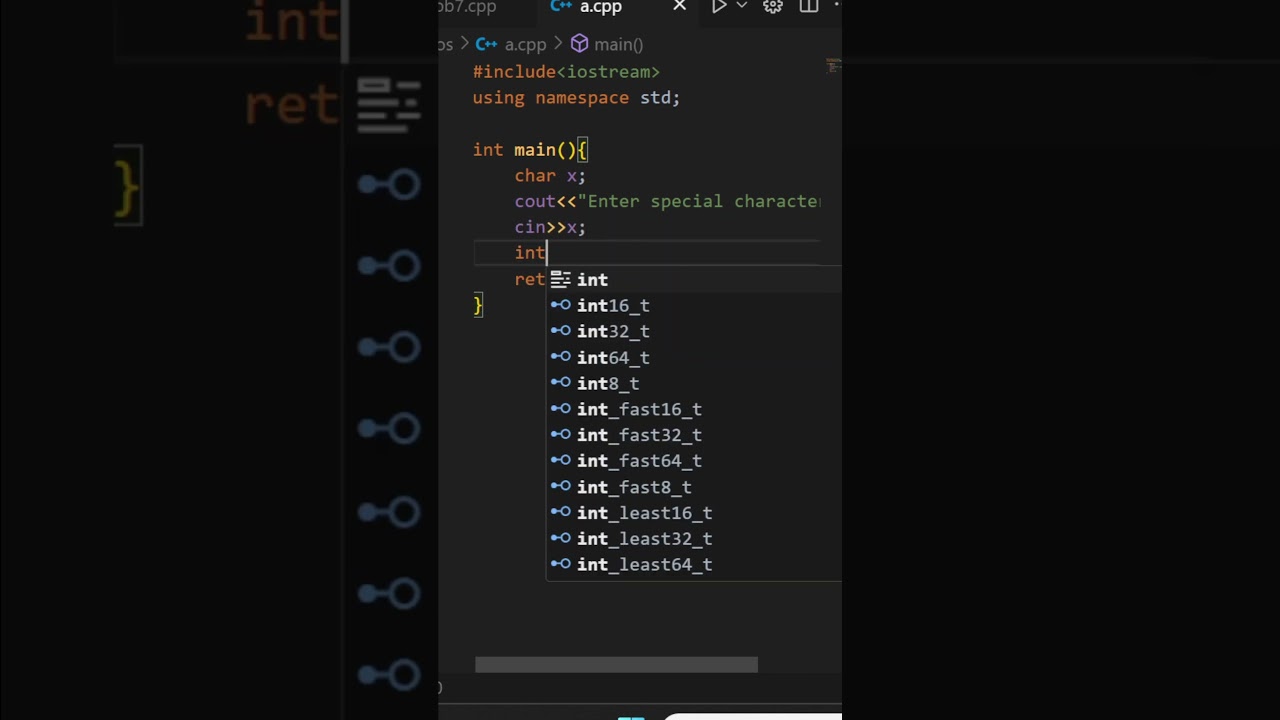Click the typedef icon beside int32_t
Screen dimensions: 1280x720
coord(560,331)
